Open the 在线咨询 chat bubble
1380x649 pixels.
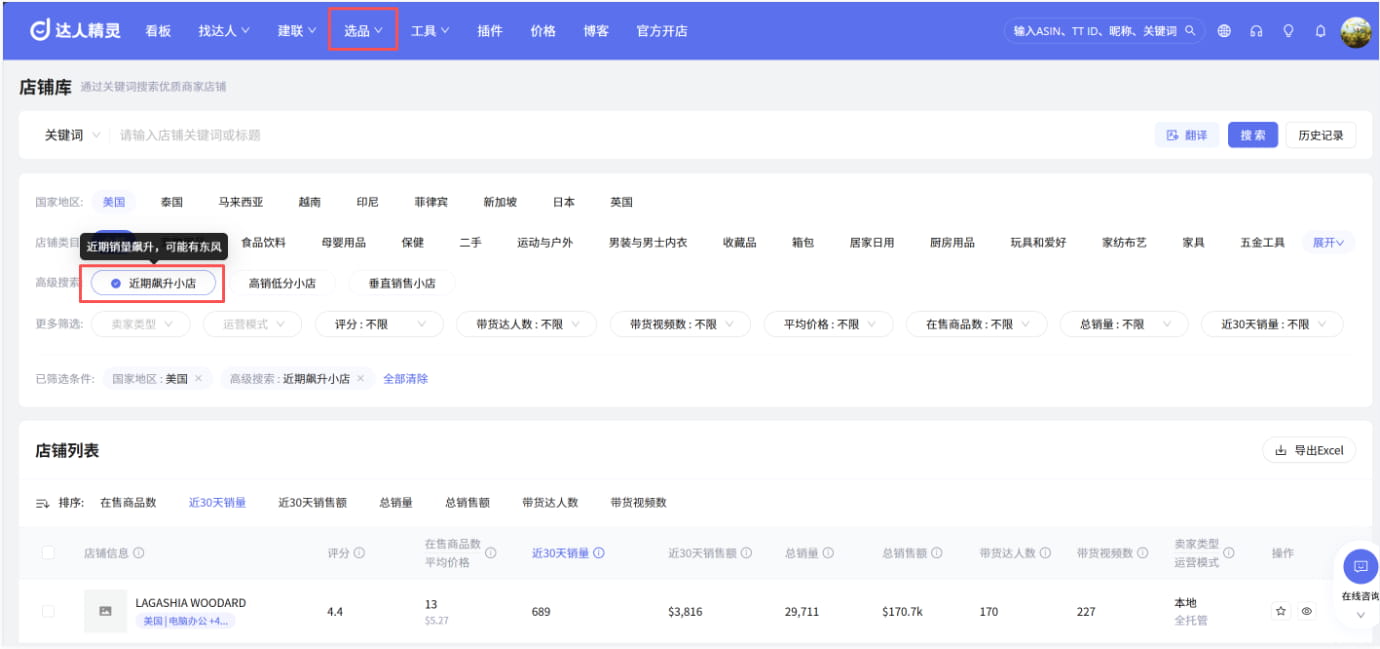[x=1360, y=566]
